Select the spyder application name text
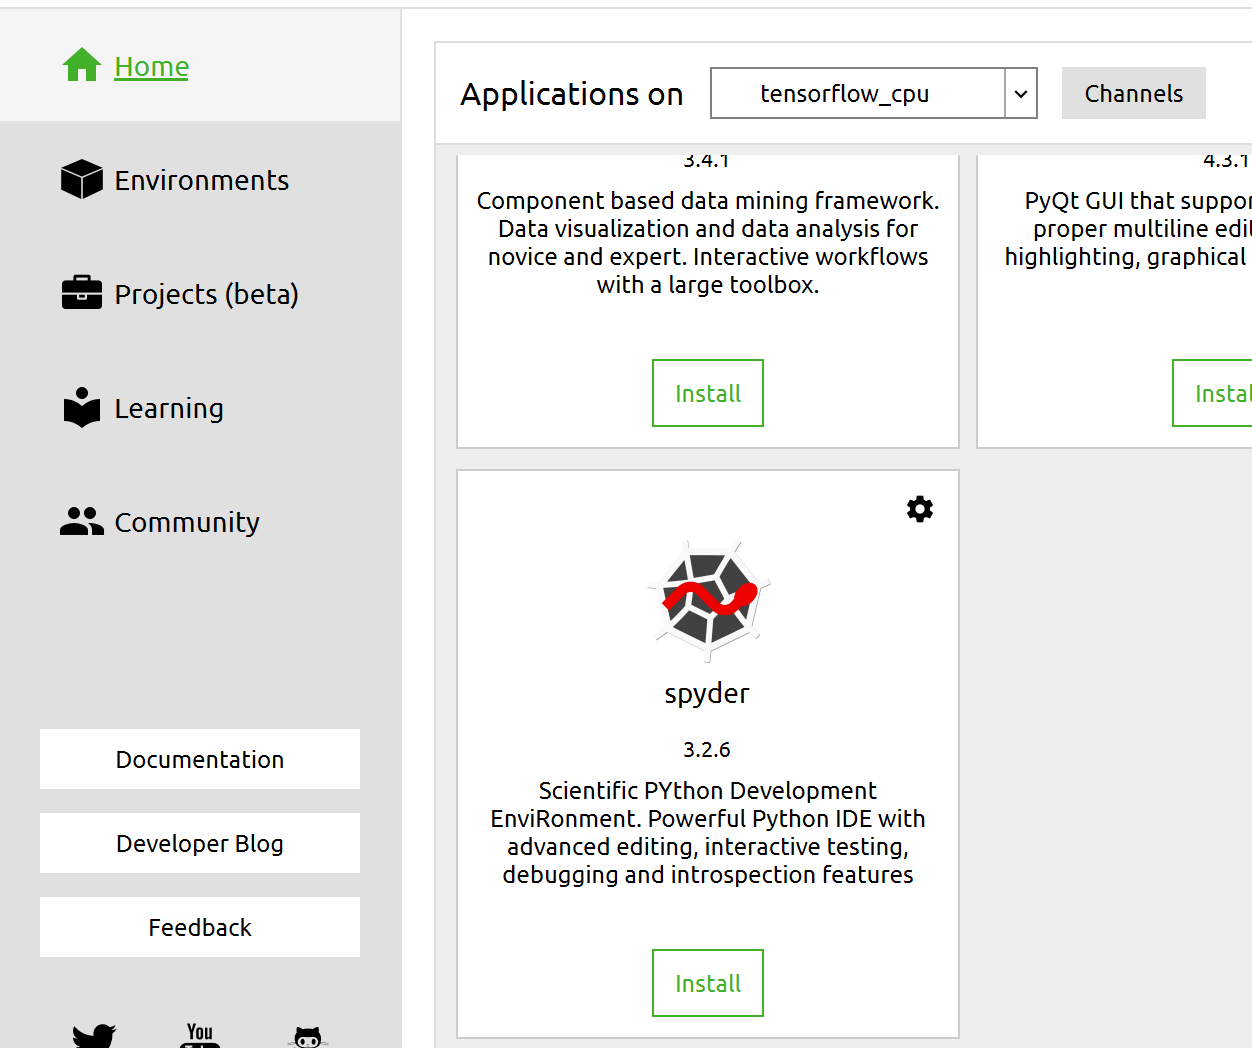This screenshot has height=1048, width=1252. (707, 694)
